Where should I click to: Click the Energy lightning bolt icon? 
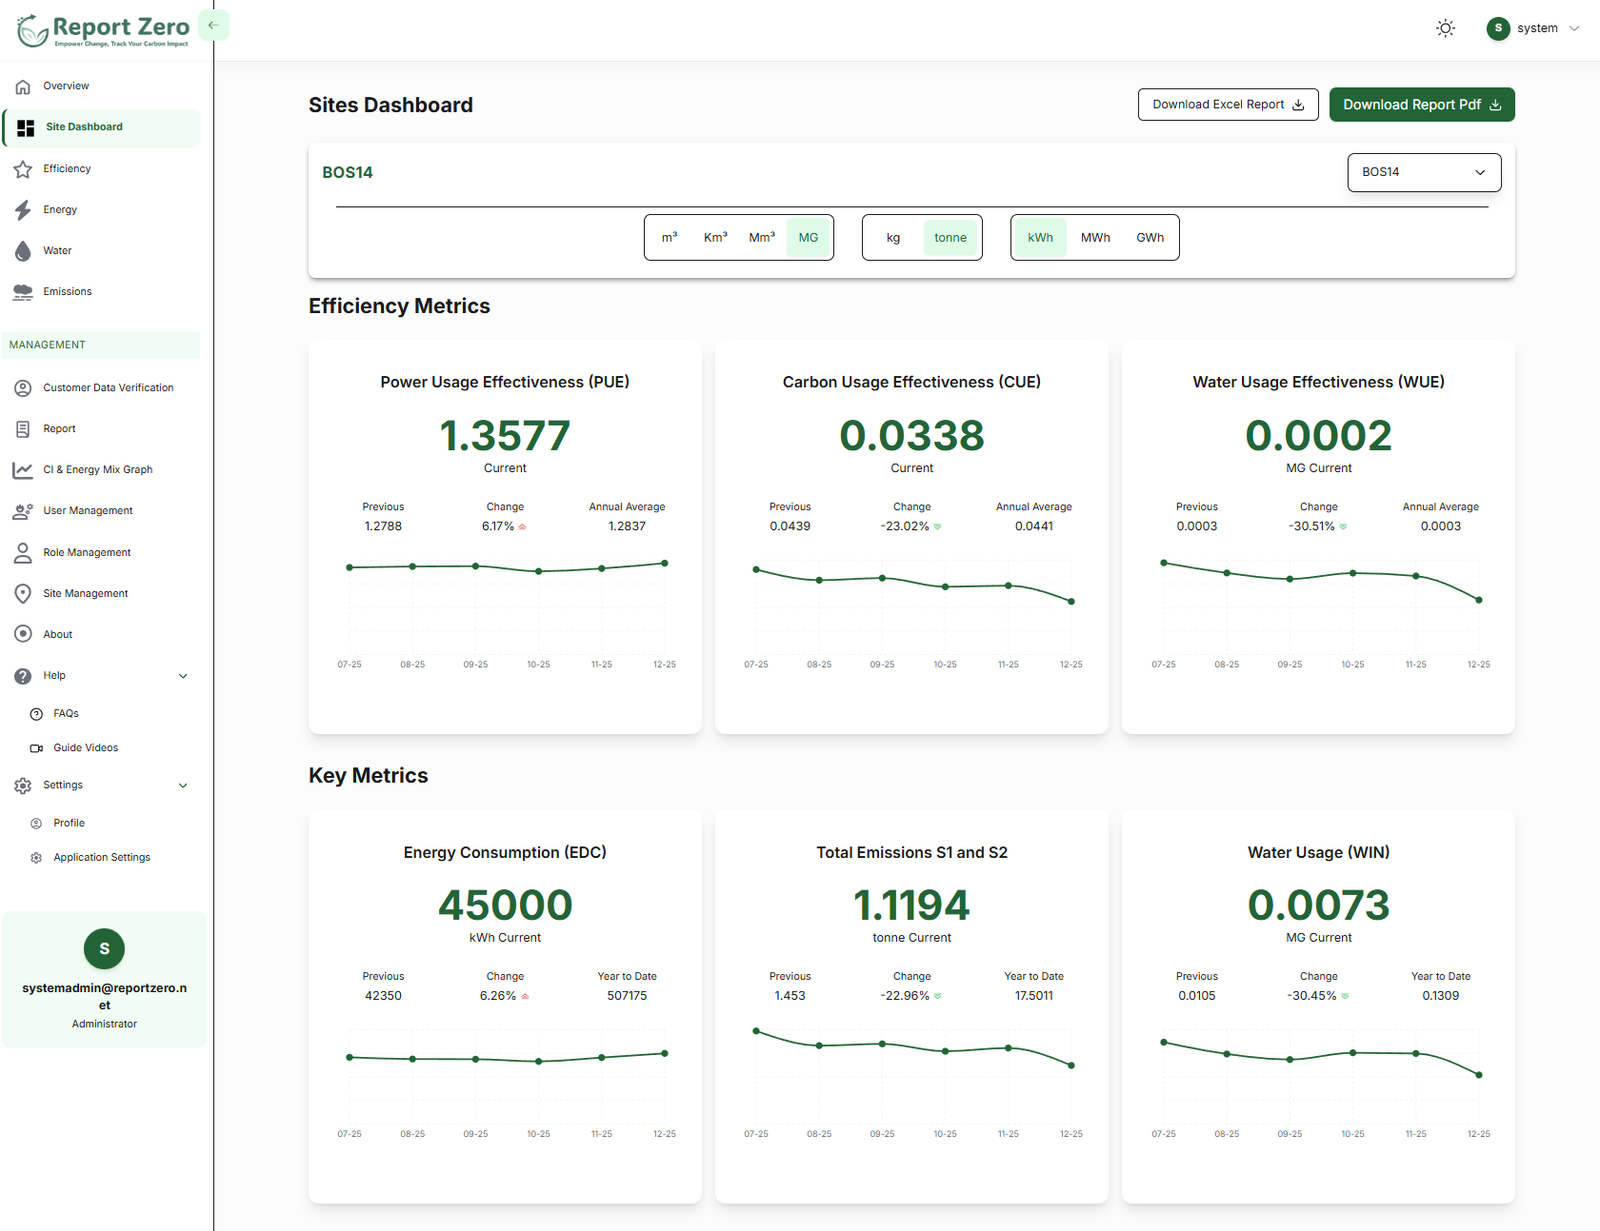pos(23,210)
